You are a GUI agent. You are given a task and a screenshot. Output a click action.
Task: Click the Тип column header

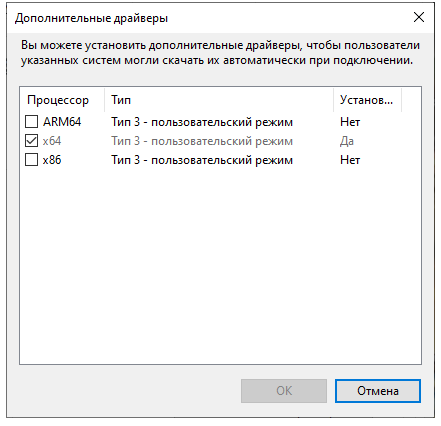point(219,100)
